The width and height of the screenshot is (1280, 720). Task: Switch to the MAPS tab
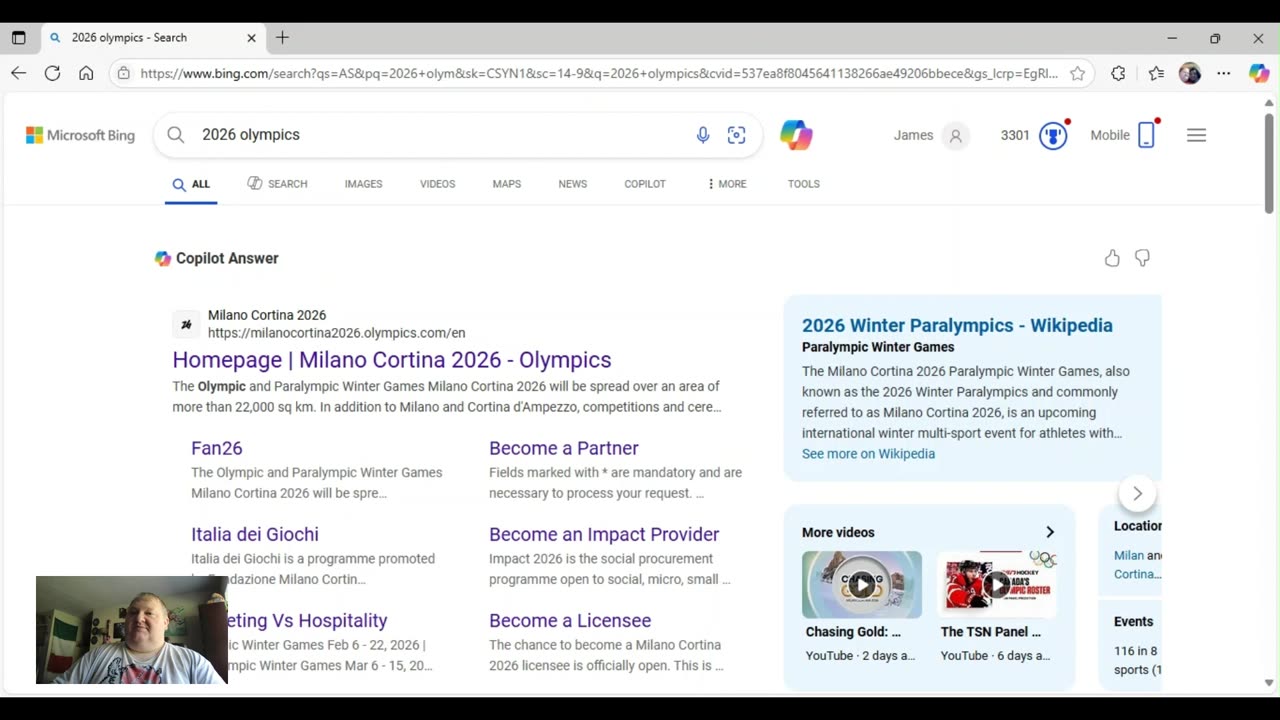(x=506, y=184)
